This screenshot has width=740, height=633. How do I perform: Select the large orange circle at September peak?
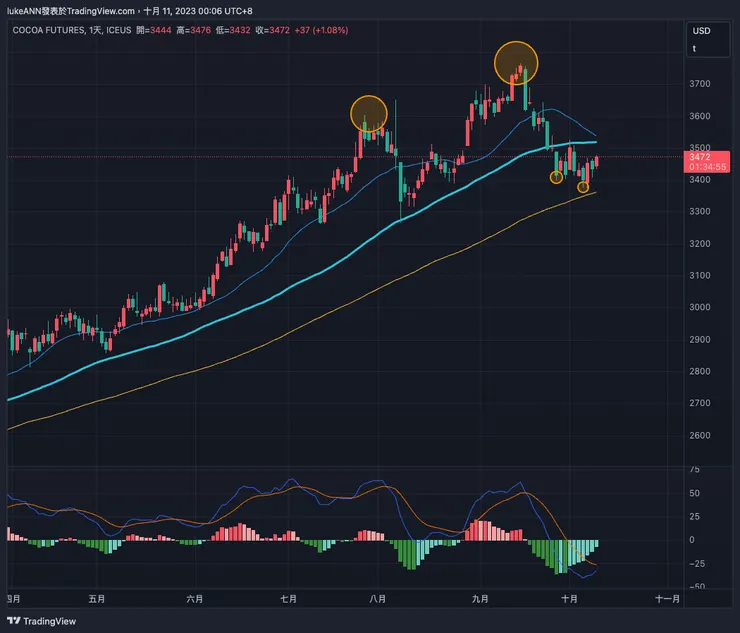[x=516, y=63]
